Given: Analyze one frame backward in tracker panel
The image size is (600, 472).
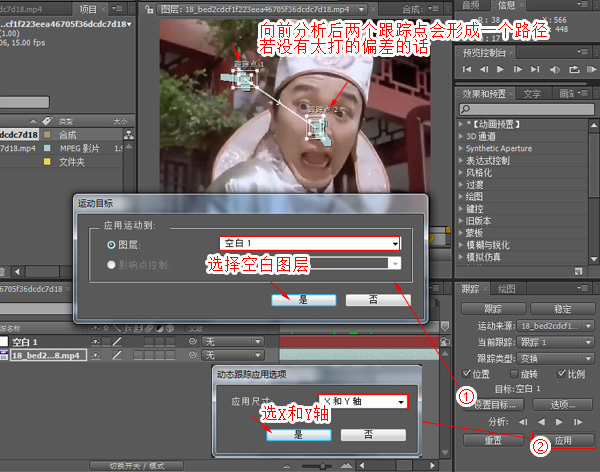Looking at the screenshot, I should (523, 422).
